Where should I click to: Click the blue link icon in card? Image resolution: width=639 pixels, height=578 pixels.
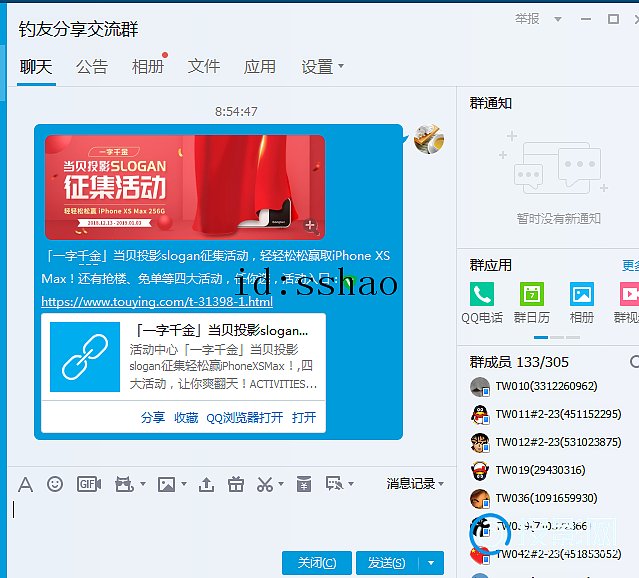(x=85, y=357)
